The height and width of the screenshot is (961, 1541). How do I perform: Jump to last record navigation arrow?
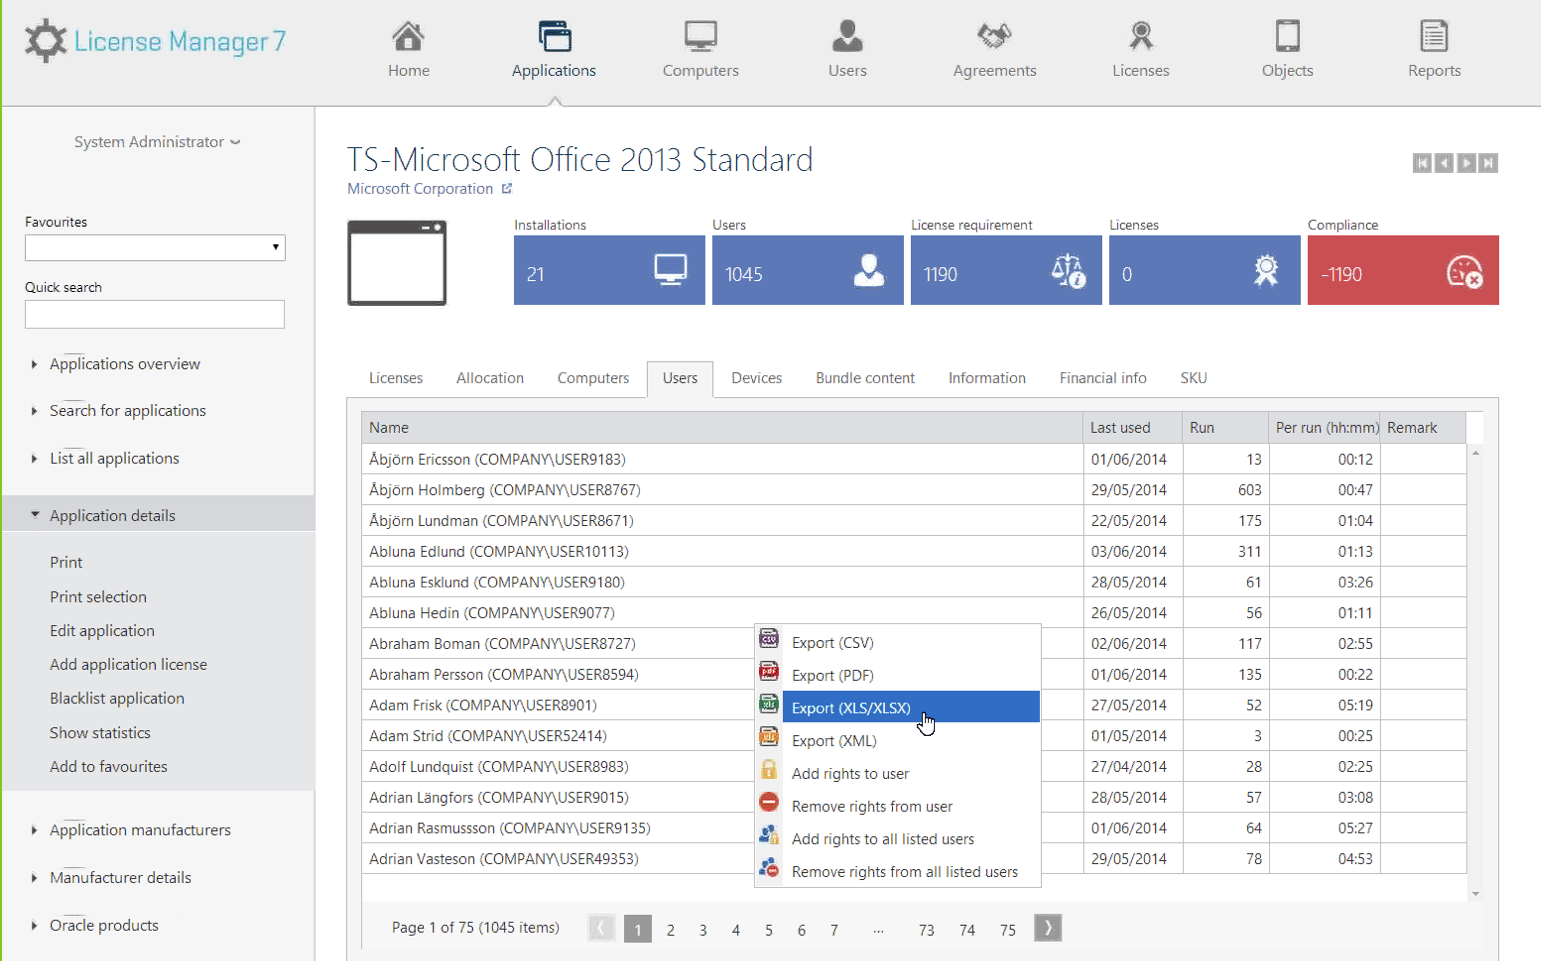click(1488, 163)
